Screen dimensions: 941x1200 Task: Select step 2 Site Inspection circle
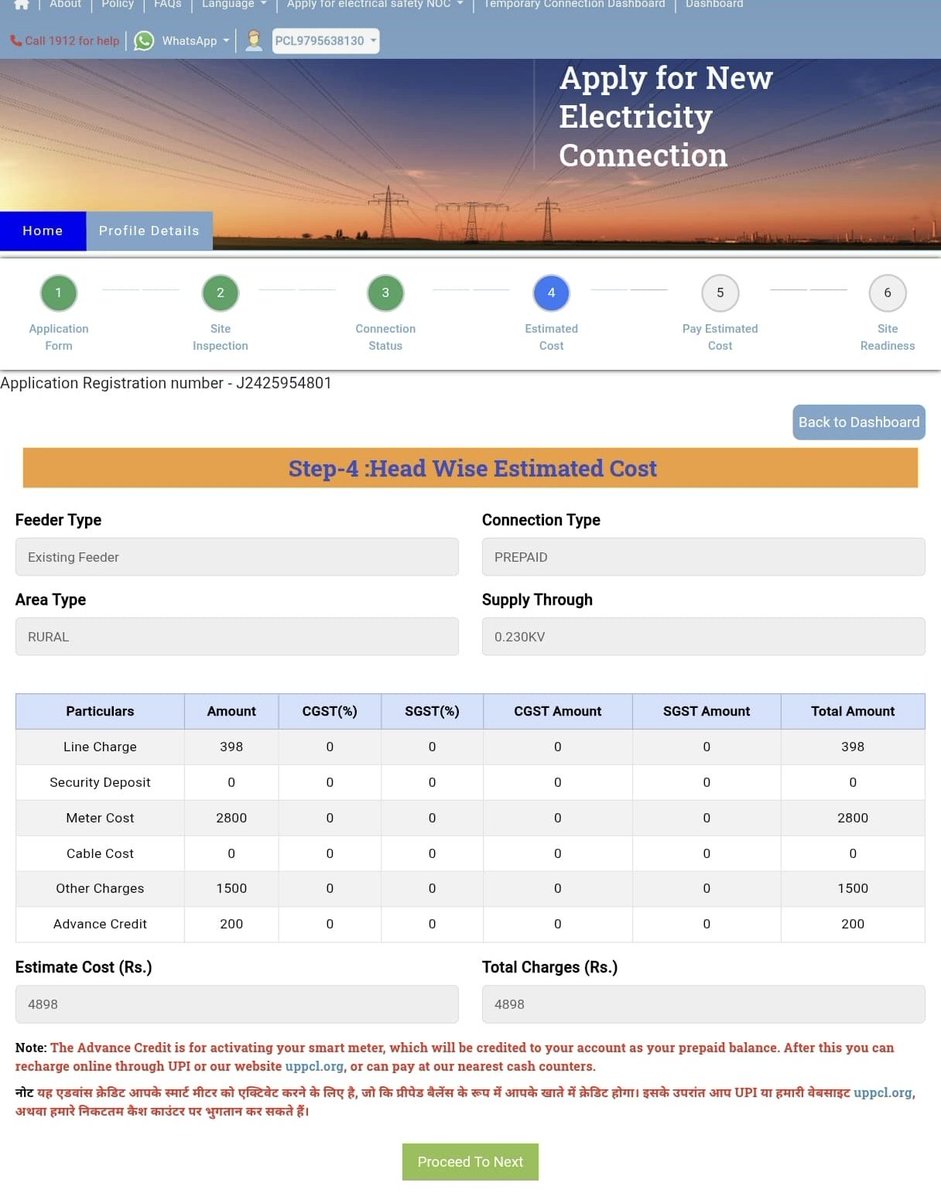pos(220,293)
